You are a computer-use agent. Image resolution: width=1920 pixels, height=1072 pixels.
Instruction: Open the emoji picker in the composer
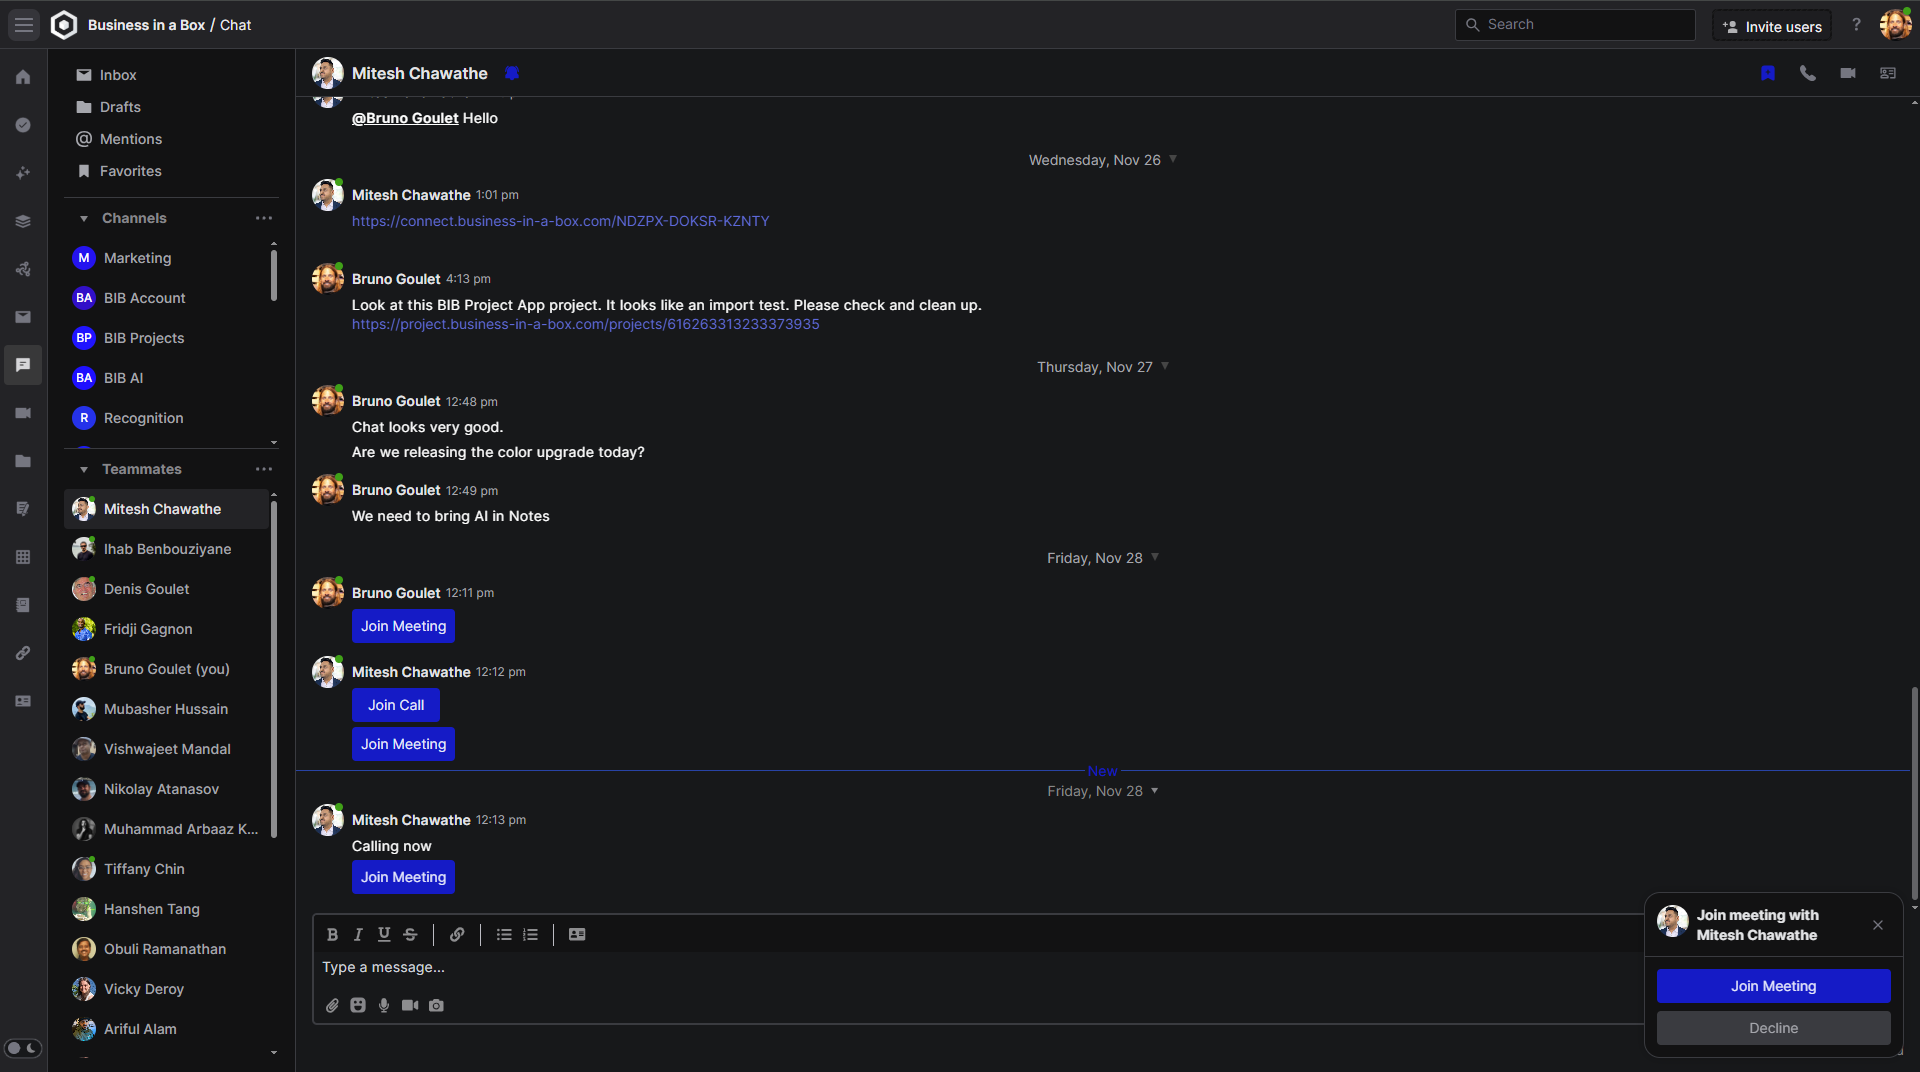pos(358,1005)
